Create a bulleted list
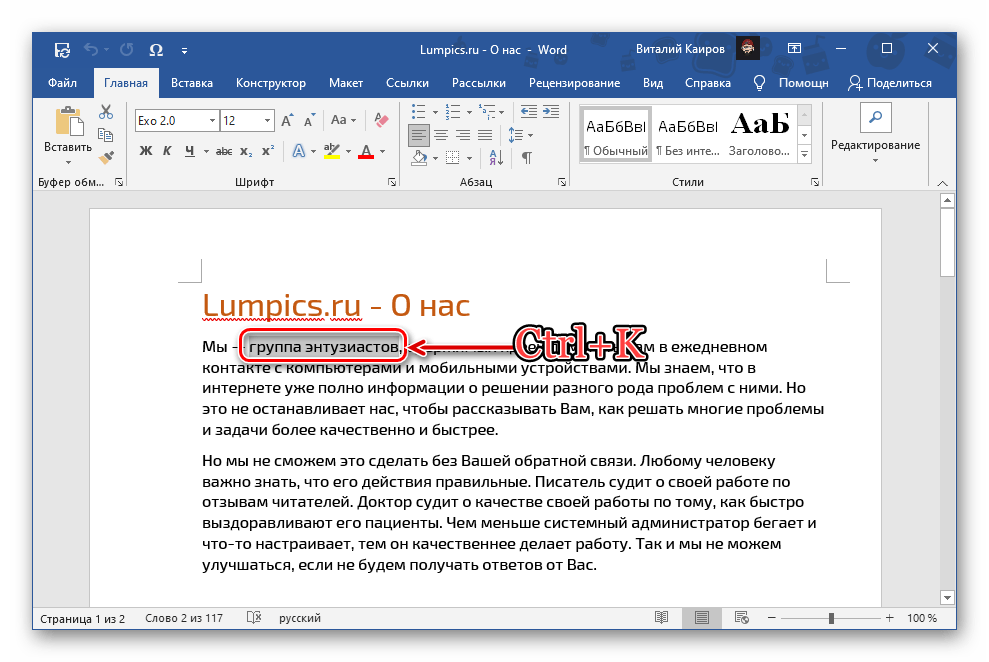Image resolution: width=989 pixels, height=662 pixels. [419, 112]
